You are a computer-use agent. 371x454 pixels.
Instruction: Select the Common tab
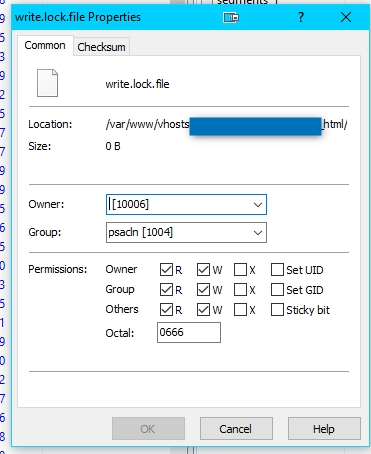tap(45, 45)
